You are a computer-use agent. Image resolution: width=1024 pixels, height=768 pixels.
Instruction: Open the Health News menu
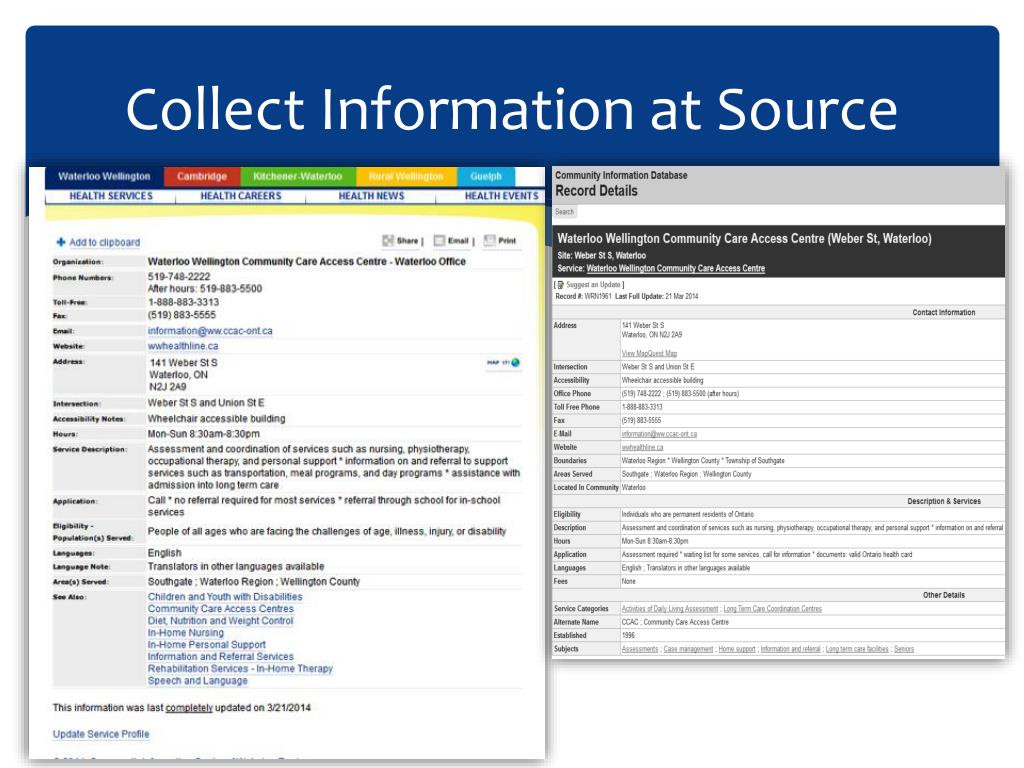pyautogui.click(x=372, y=196)
